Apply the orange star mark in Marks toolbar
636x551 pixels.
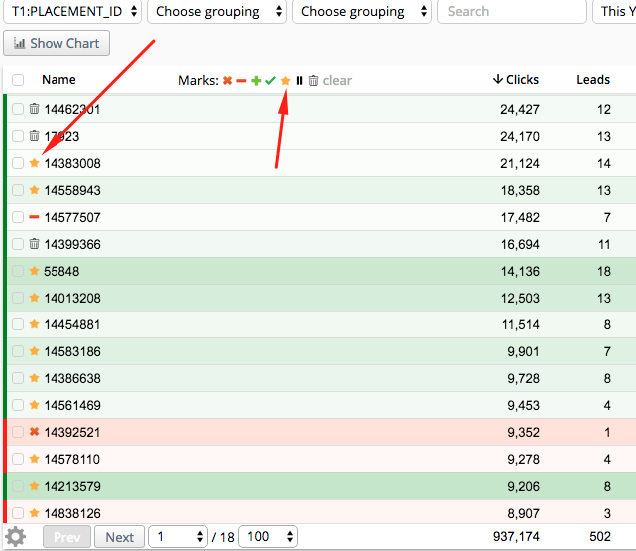tap(285, 81)
